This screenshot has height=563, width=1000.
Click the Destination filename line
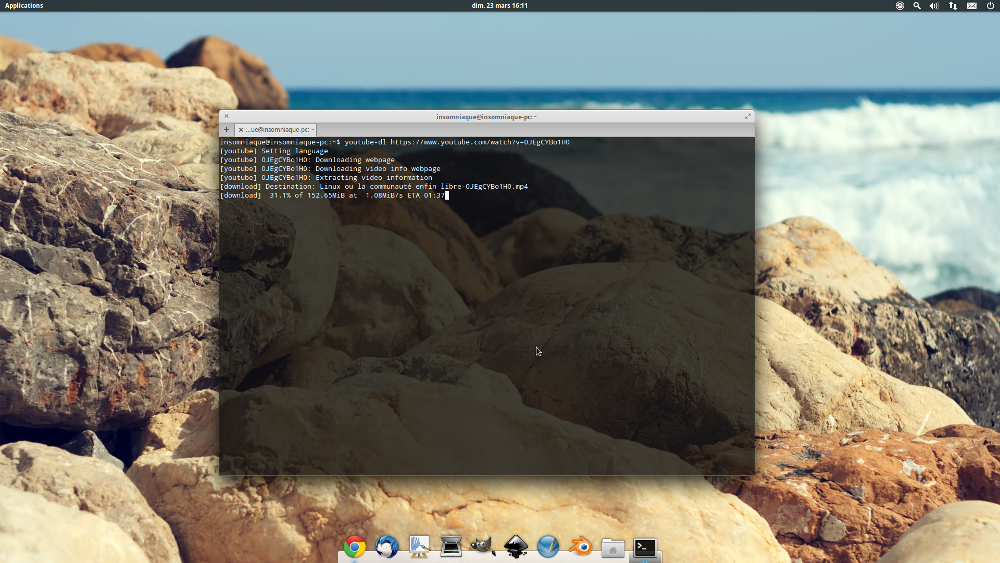(x=374, y=187)
